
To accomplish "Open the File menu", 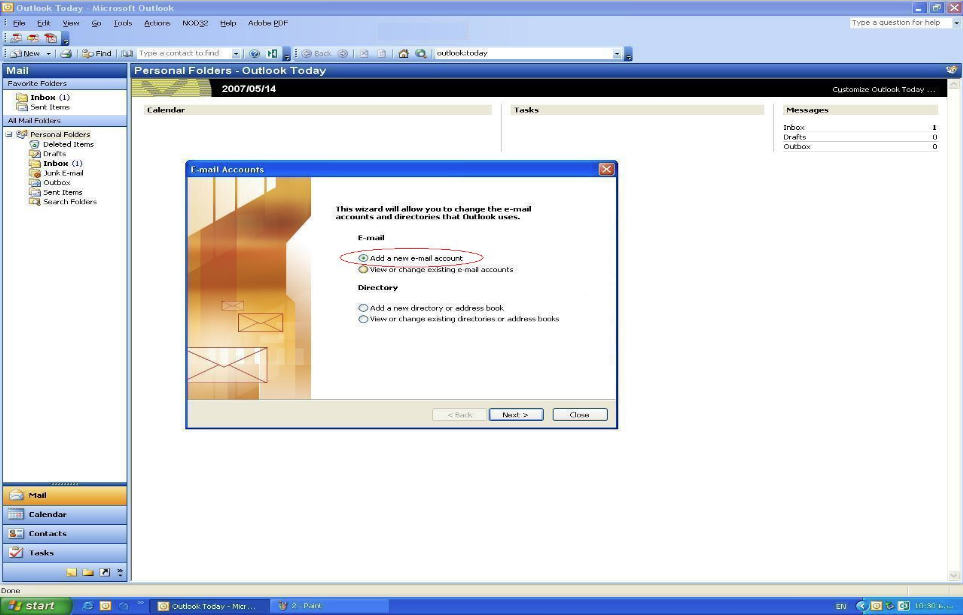I will (19, 23).
